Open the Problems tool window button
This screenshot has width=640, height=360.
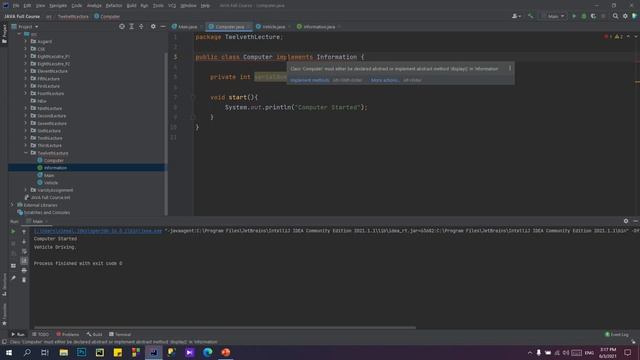[68, 334]
